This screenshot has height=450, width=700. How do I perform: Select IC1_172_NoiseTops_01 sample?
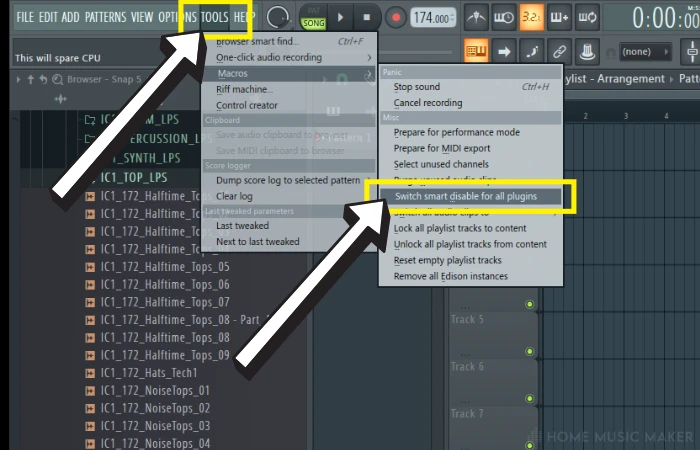[x=155, y=391]
